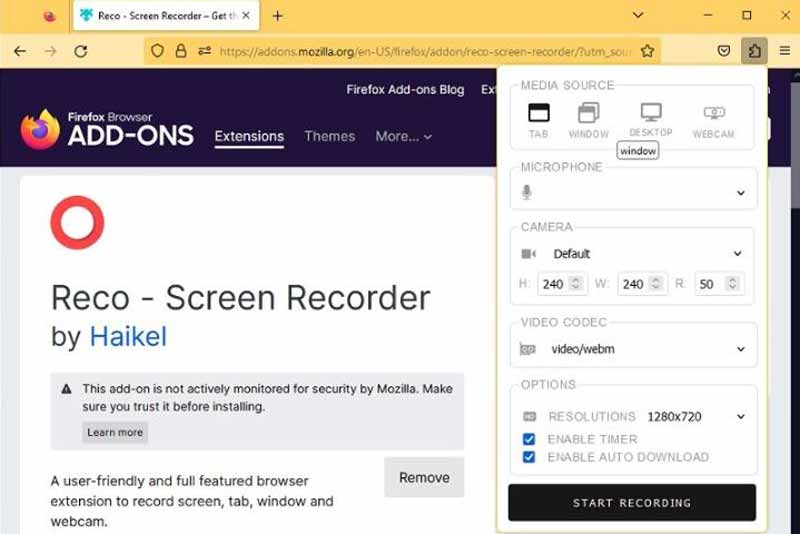Viewport: 800px width, 534px height.
Task: Click the Firefox Add-ons logo
Action: (107, 130)
